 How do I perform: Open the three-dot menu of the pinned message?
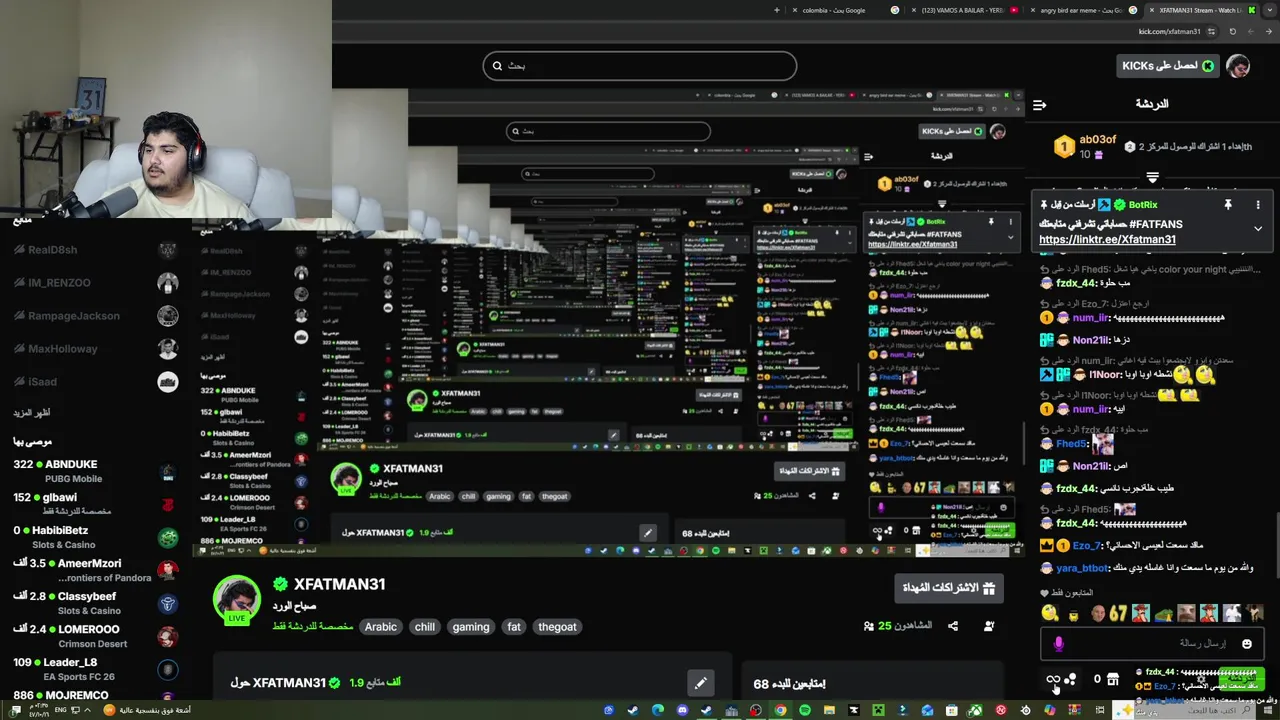pos(1258,205)
